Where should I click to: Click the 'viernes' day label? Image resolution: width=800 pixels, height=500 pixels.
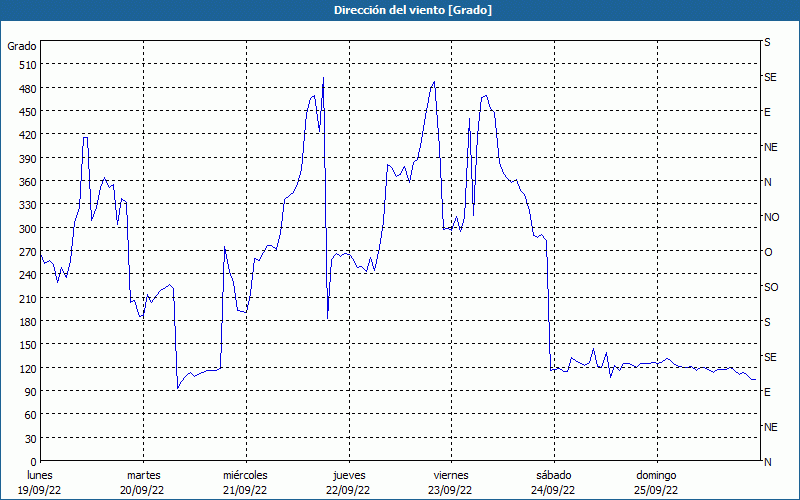[451, 475]
